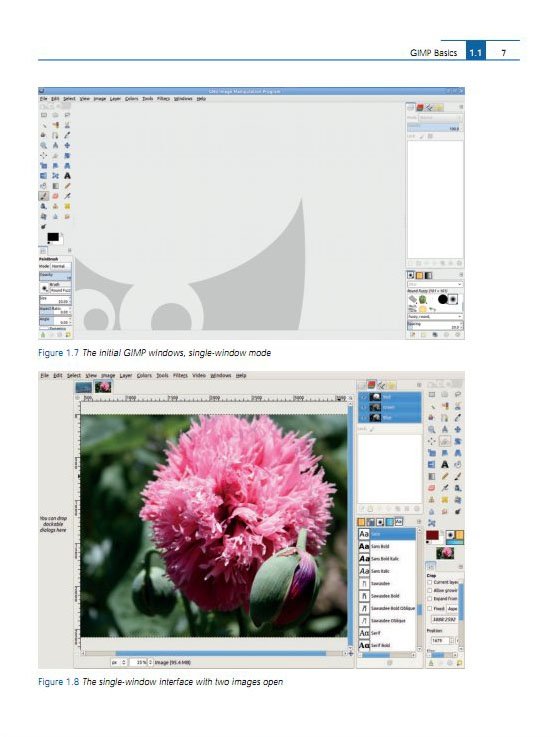Open the Fixed aspect ratio dropdown in Figure 1.8
Screen dimensions: 557x737
(x=452, y=609)
